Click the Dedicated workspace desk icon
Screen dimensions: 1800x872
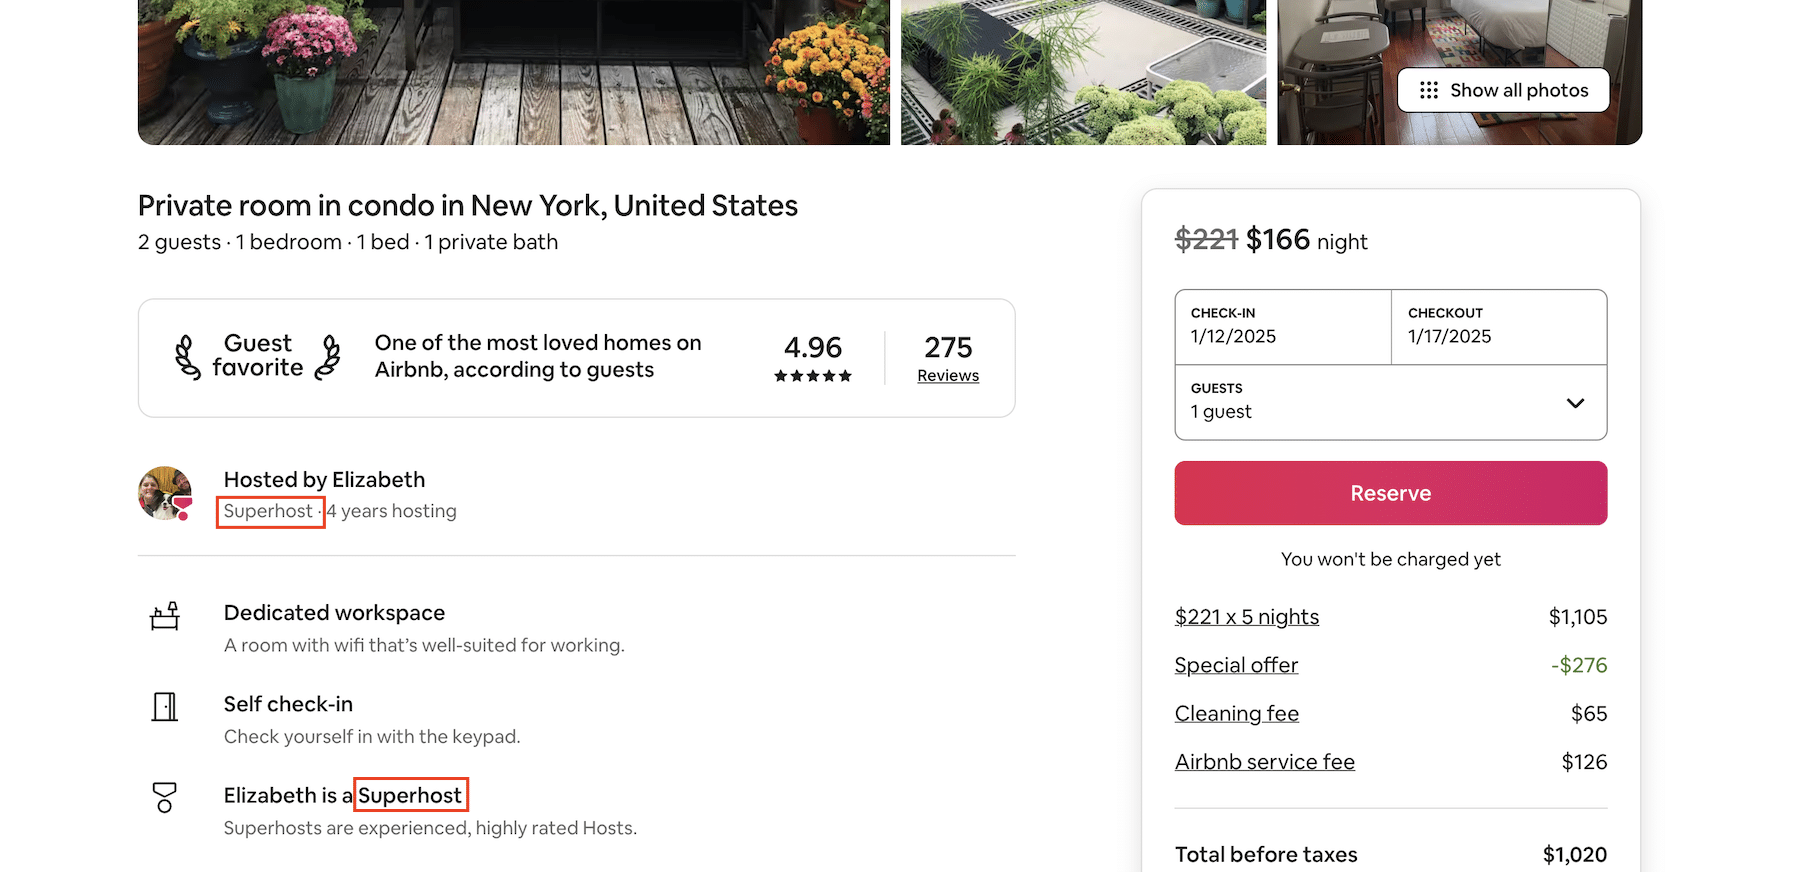(x=165, y=616)
